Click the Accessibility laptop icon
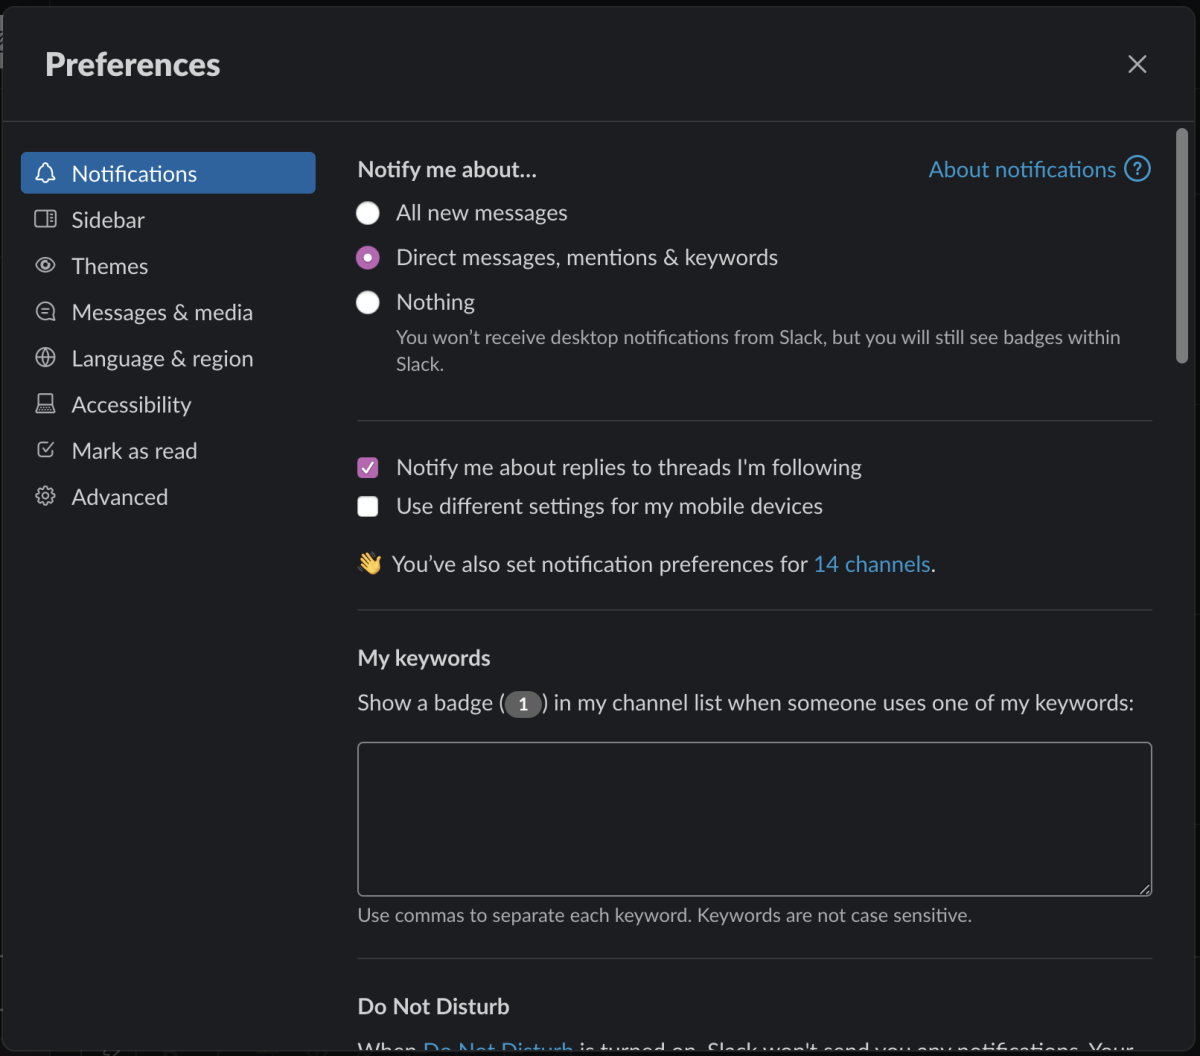Viewport: 1200px width, 1056px height. click(45, 404)
